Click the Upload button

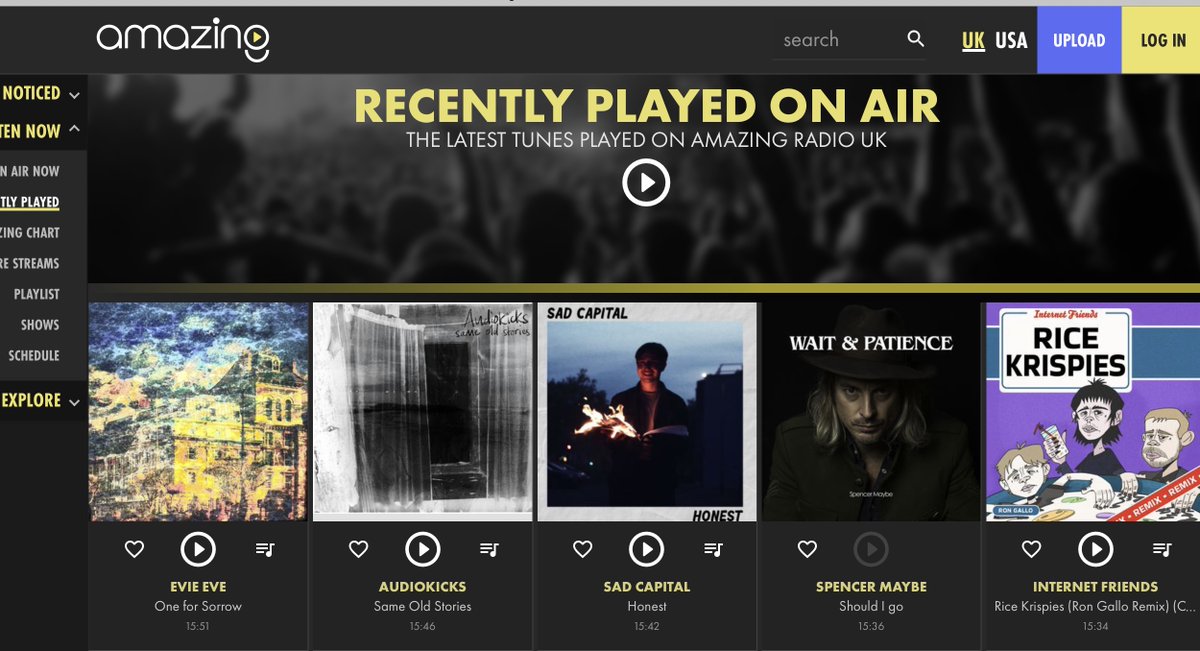coord(1079,40)
